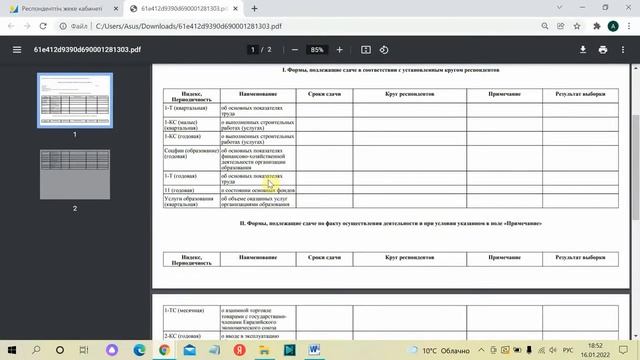640x360 pixels.
Task: Go forward in browser history
Action: point(27,26)
